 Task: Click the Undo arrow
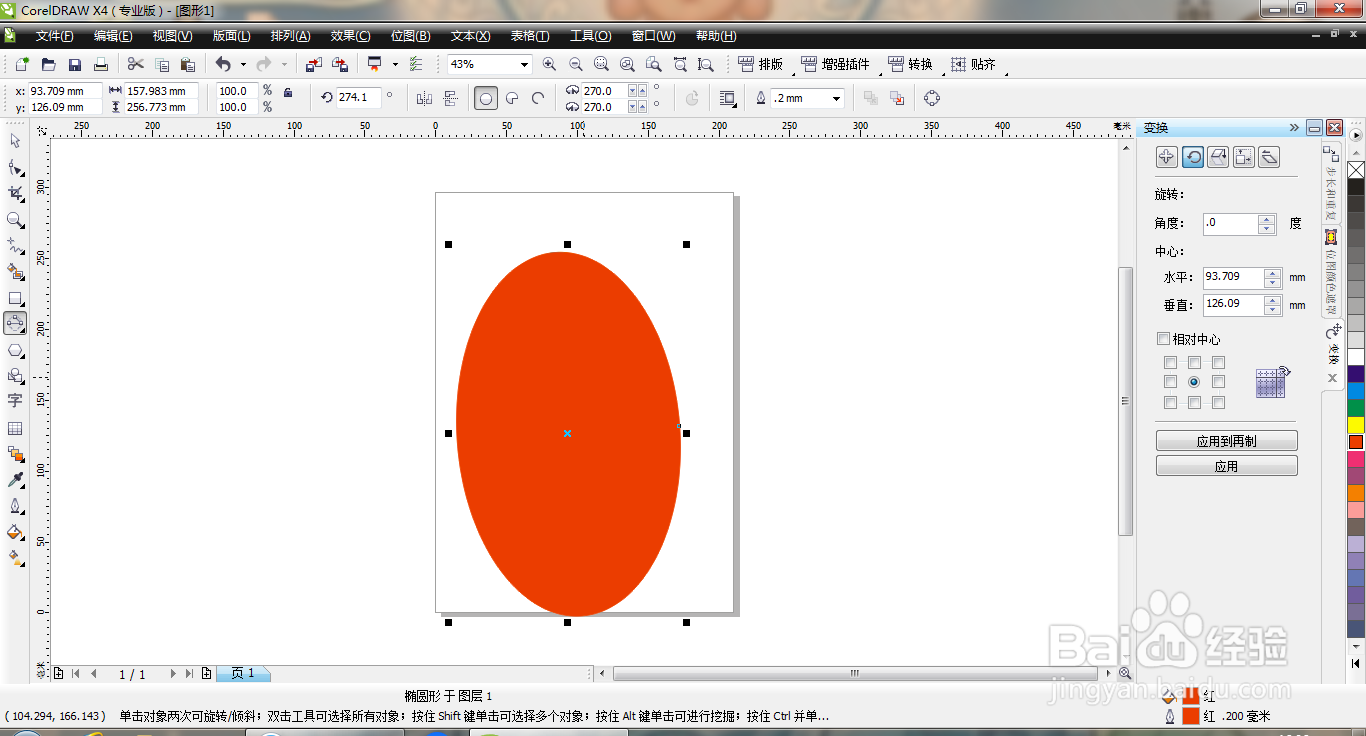(x=222, y=64)
